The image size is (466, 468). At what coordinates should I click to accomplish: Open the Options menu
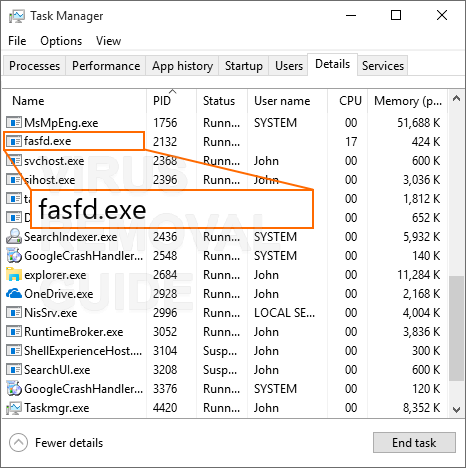pos(61,41)
